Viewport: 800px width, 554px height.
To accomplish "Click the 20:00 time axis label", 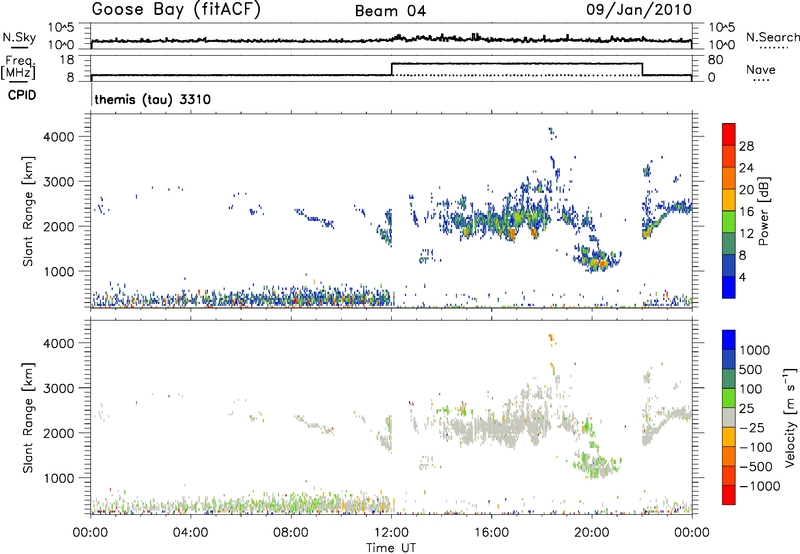I will [592, 533].
